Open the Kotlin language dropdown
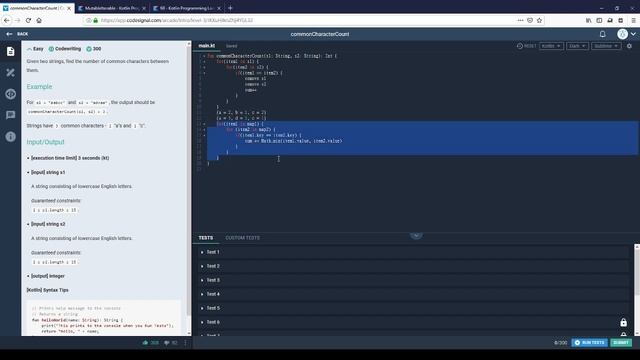Viewport: 640px width, 360px height. (x=551, y=46)
